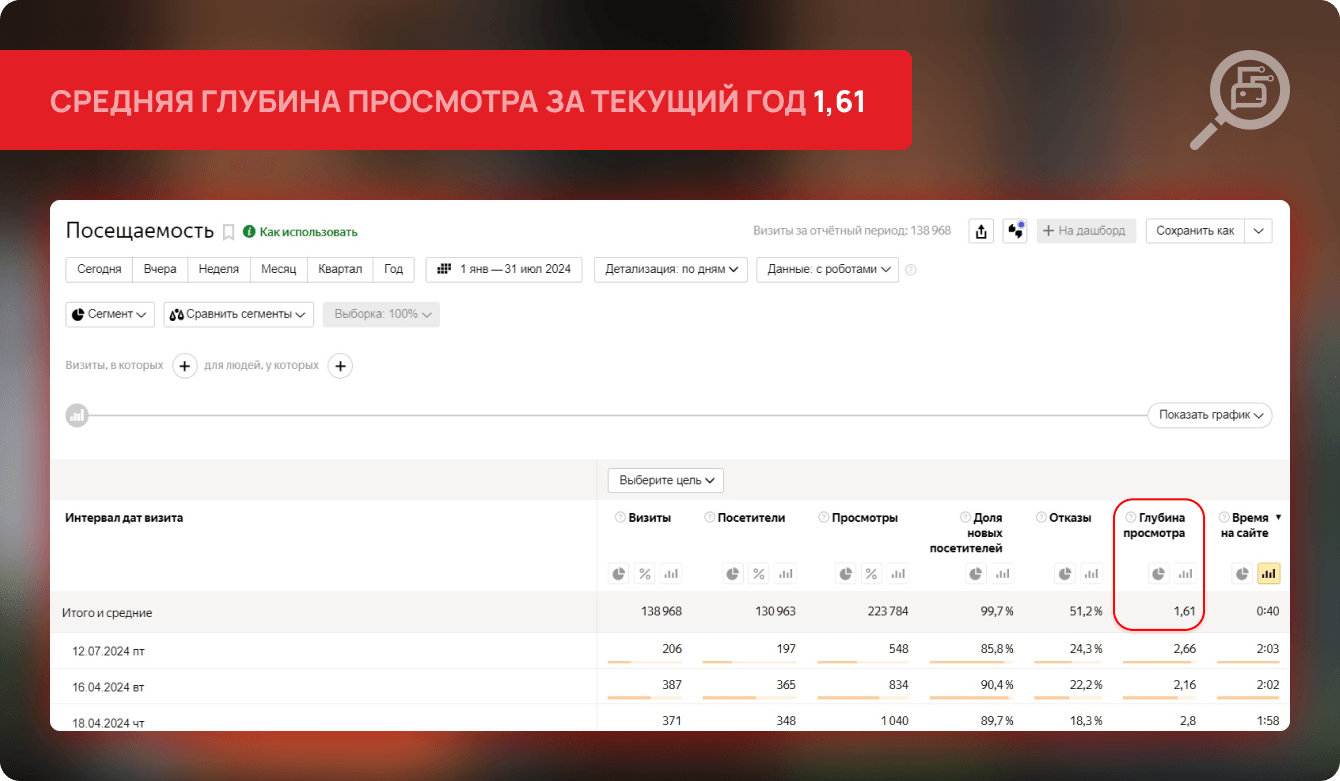Open the Выберите цель dropdown
The height and width of the screenshot is (781, 1340).
(666, 480)
